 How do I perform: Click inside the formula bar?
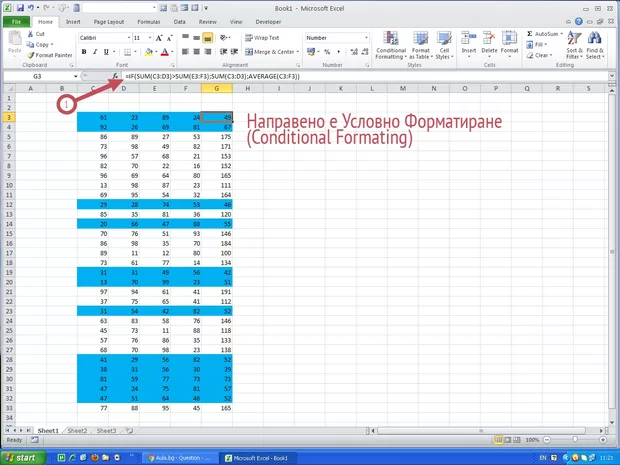pos(364,76)
